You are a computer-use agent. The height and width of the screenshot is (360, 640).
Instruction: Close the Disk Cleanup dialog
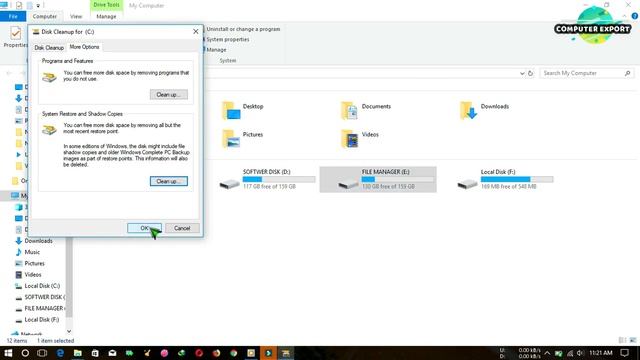click(x=196, y=31)
